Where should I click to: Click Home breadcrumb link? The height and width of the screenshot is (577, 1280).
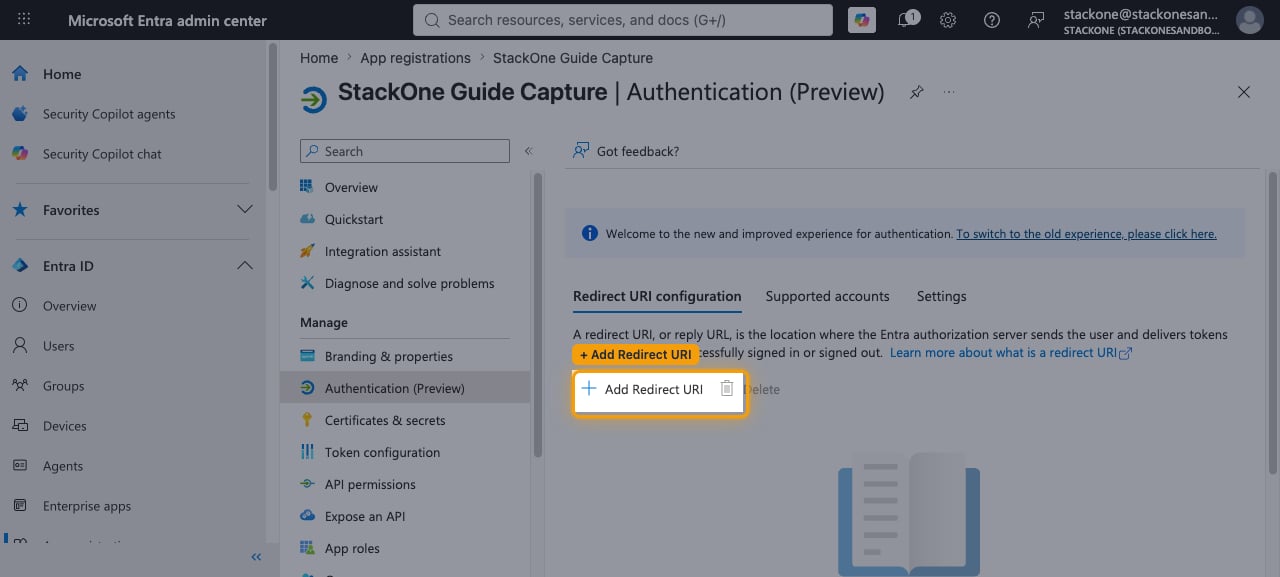[x=319, y=58]
